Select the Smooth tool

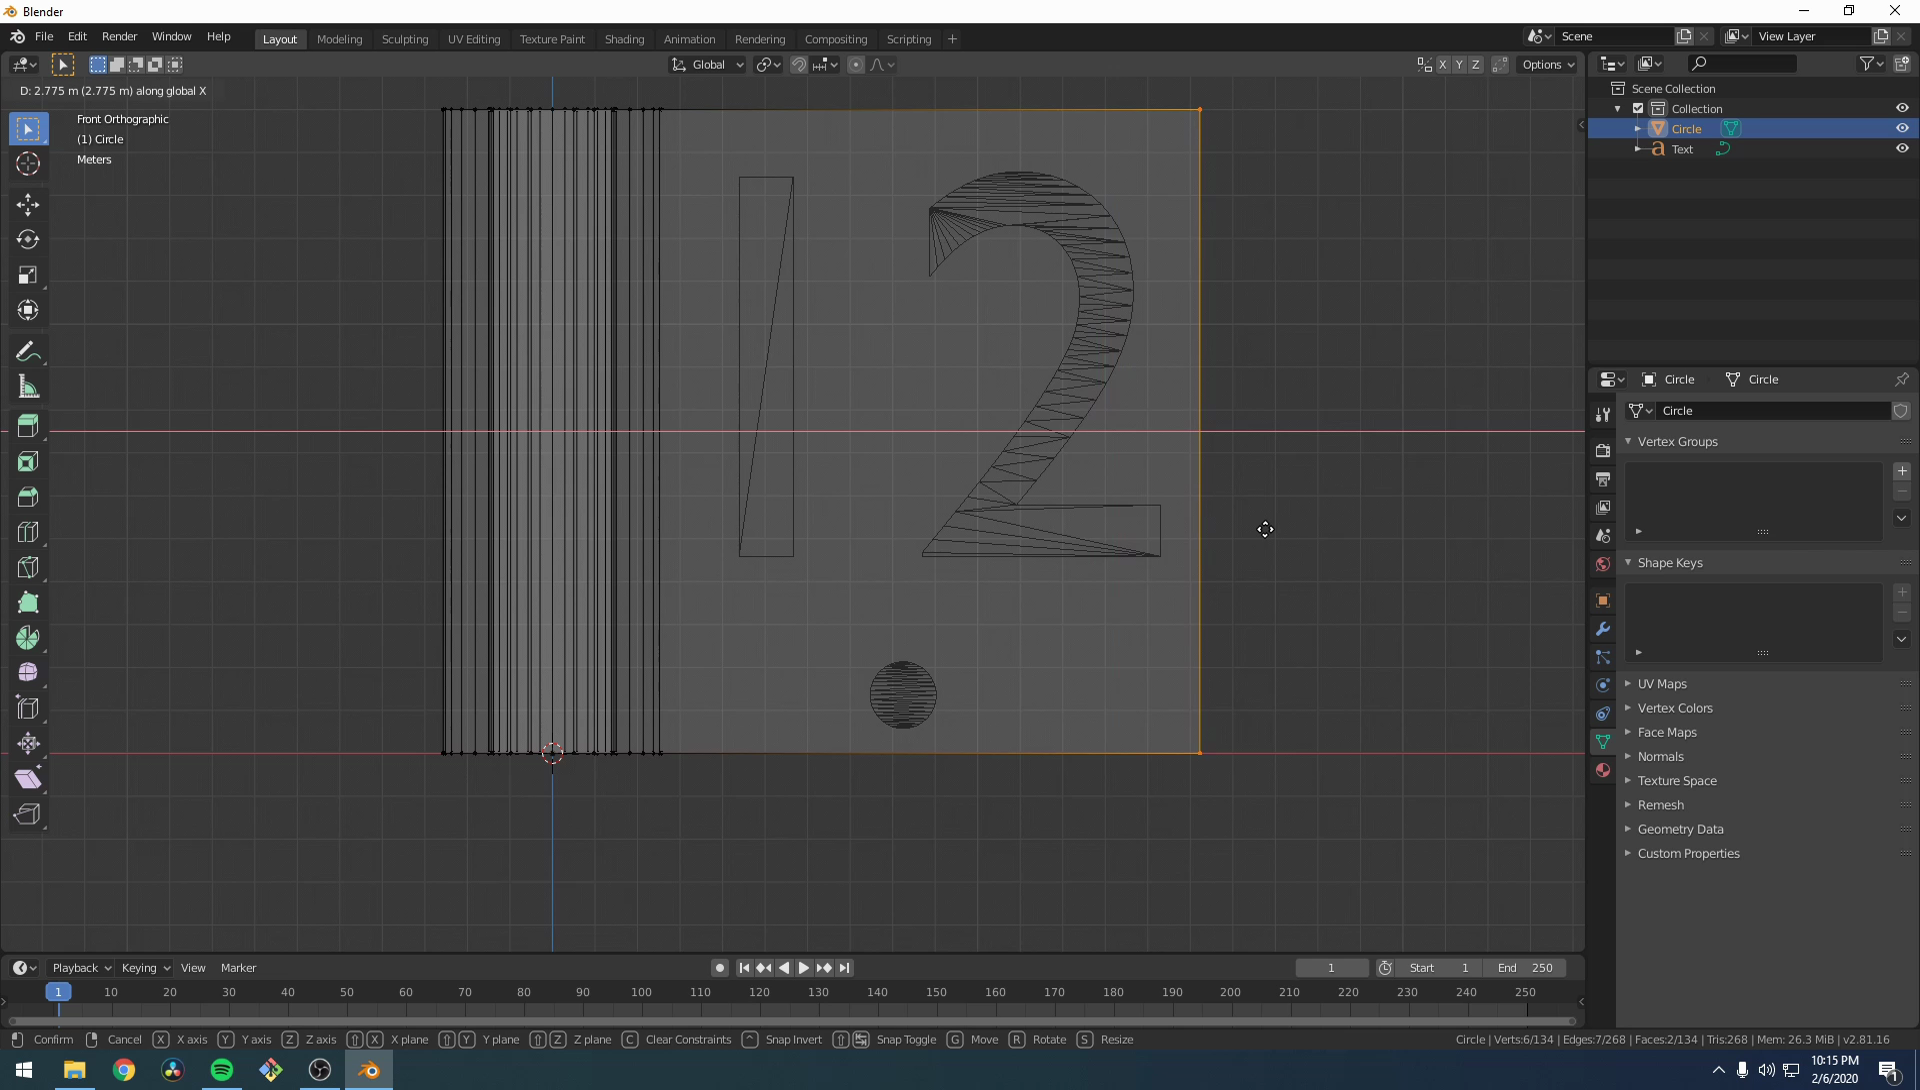(28, 673)
